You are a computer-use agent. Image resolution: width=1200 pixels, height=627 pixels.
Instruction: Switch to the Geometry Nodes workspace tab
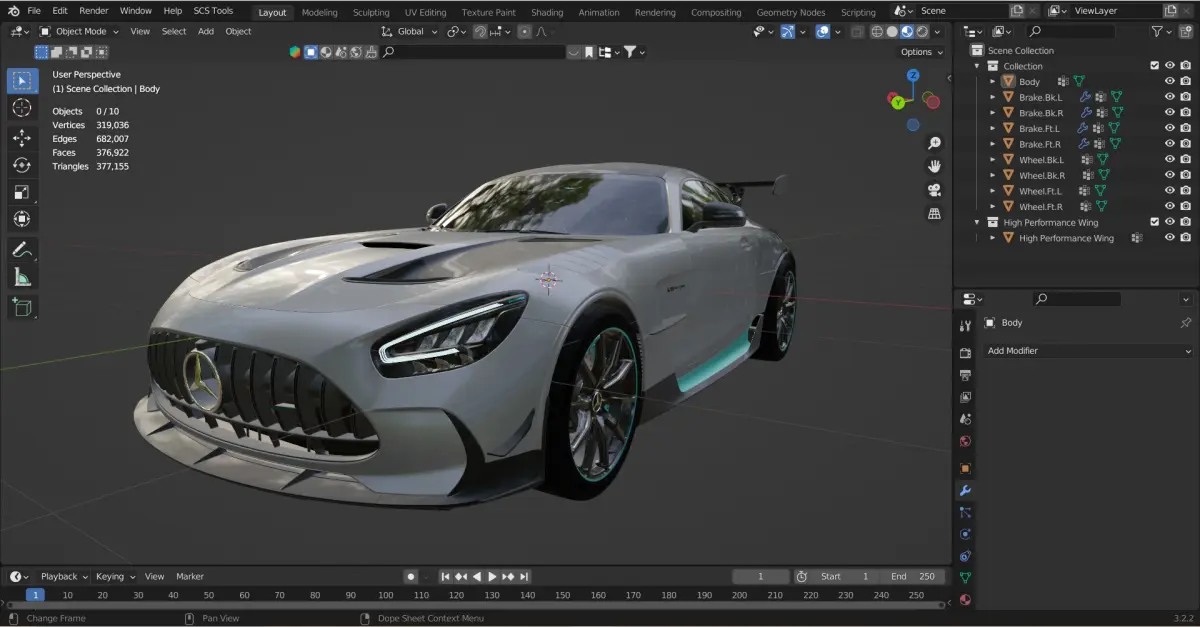791,12
